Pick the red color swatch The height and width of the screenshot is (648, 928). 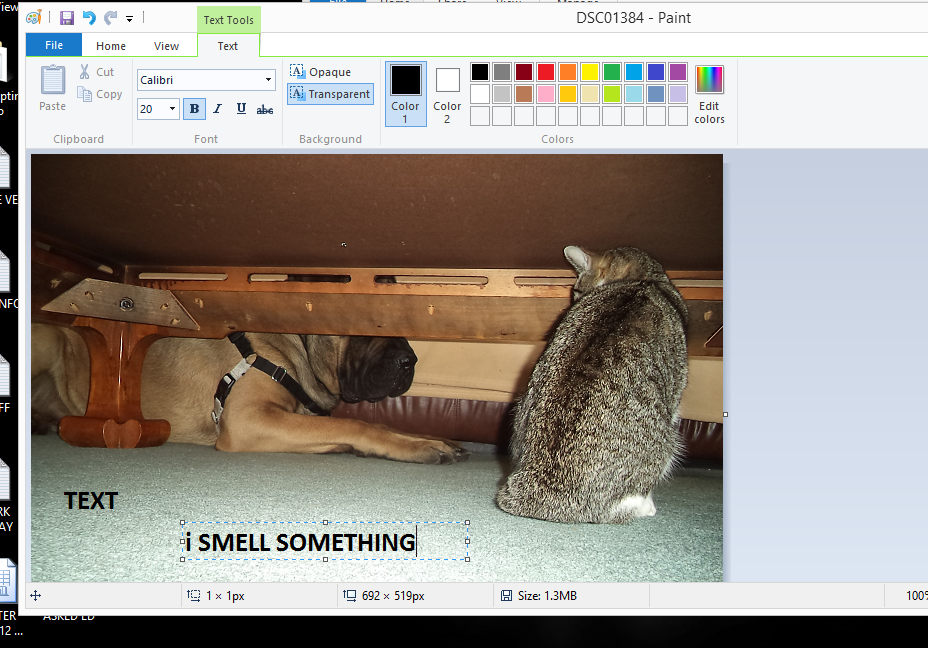(546, 72)
